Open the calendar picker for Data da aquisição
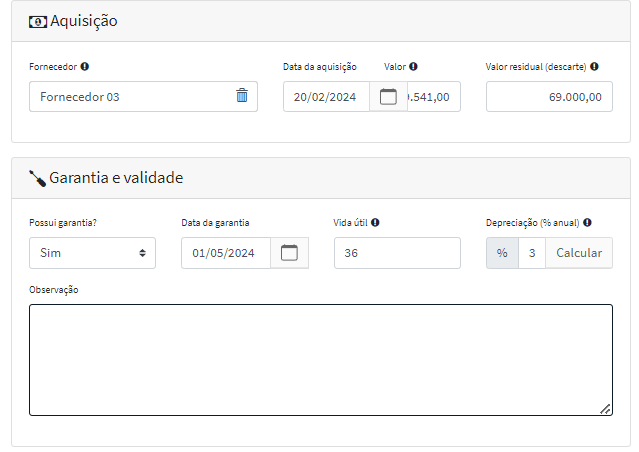The width and height of the screenshot is (639, 452). [x=388, y=97]
